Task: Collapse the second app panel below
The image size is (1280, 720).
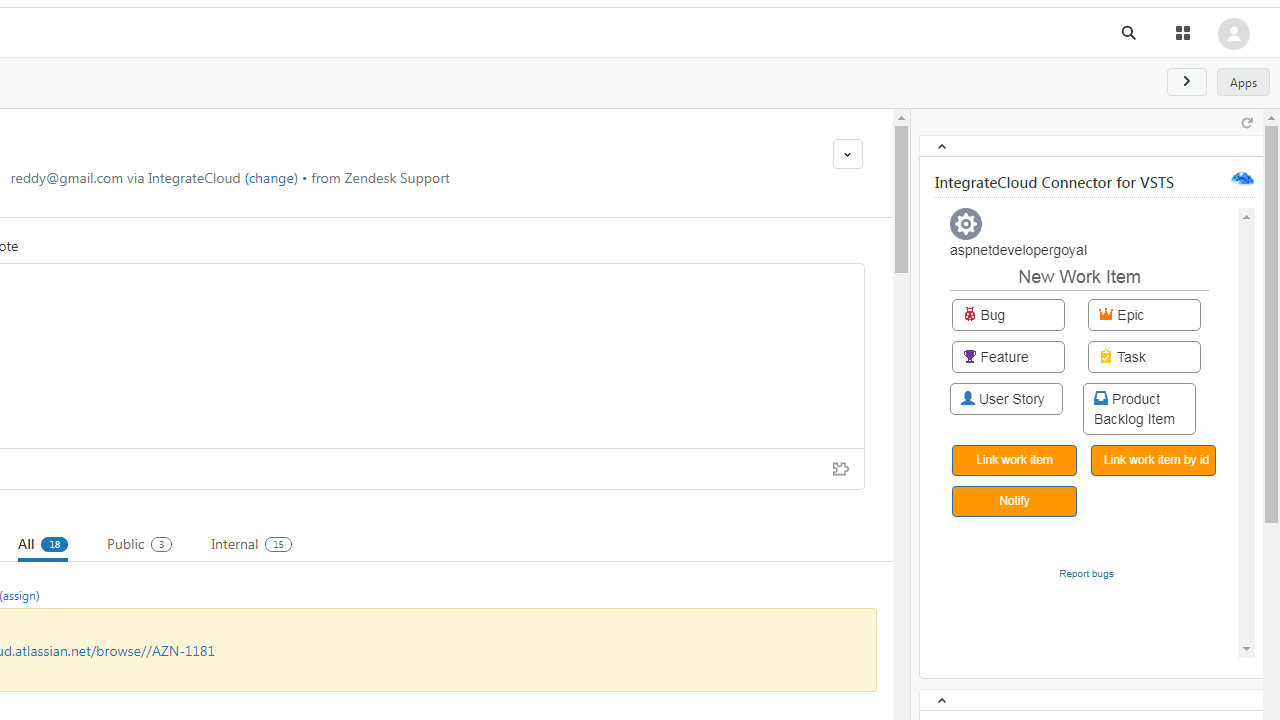Action: coord(941,701)
